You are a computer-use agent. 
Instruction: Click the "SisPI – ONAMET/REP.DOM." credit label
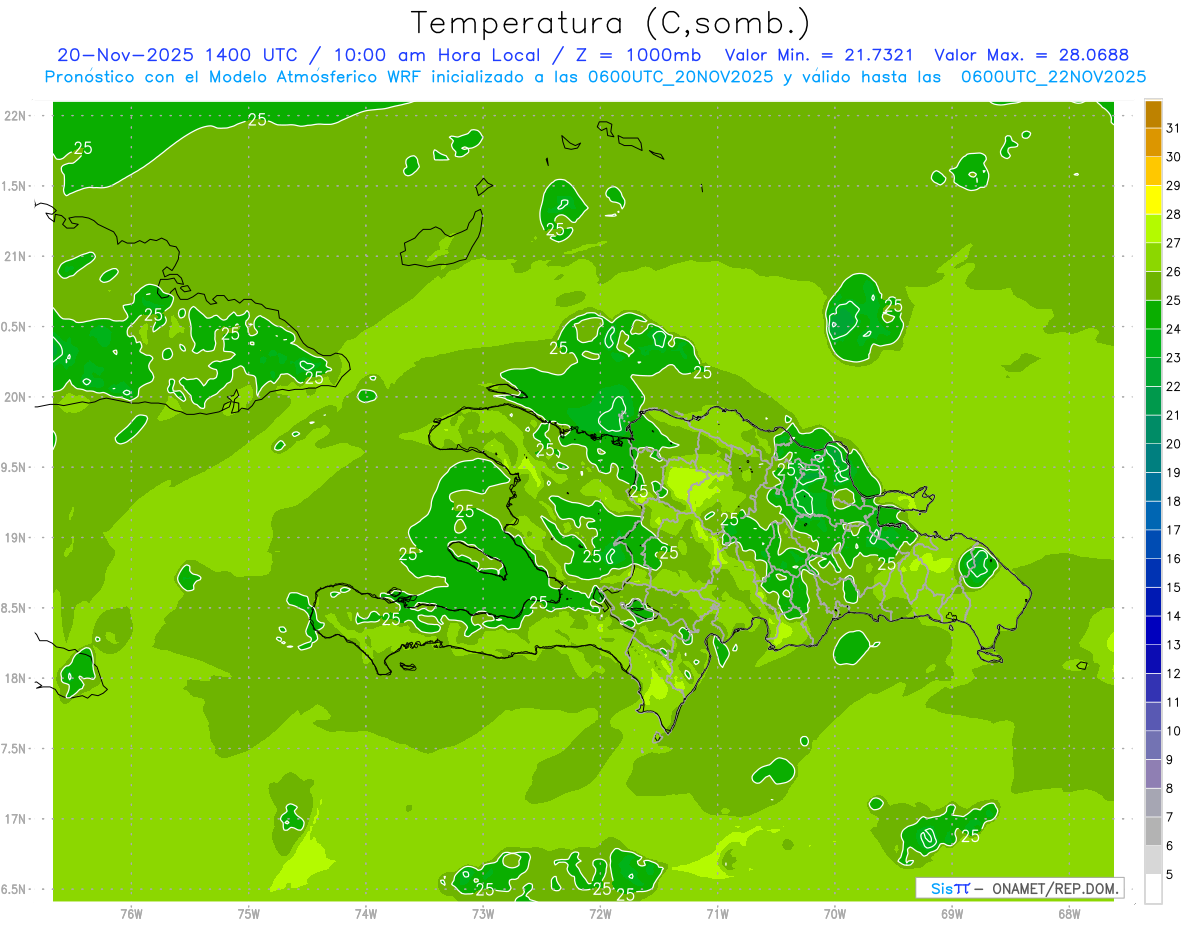point(1020,888)
